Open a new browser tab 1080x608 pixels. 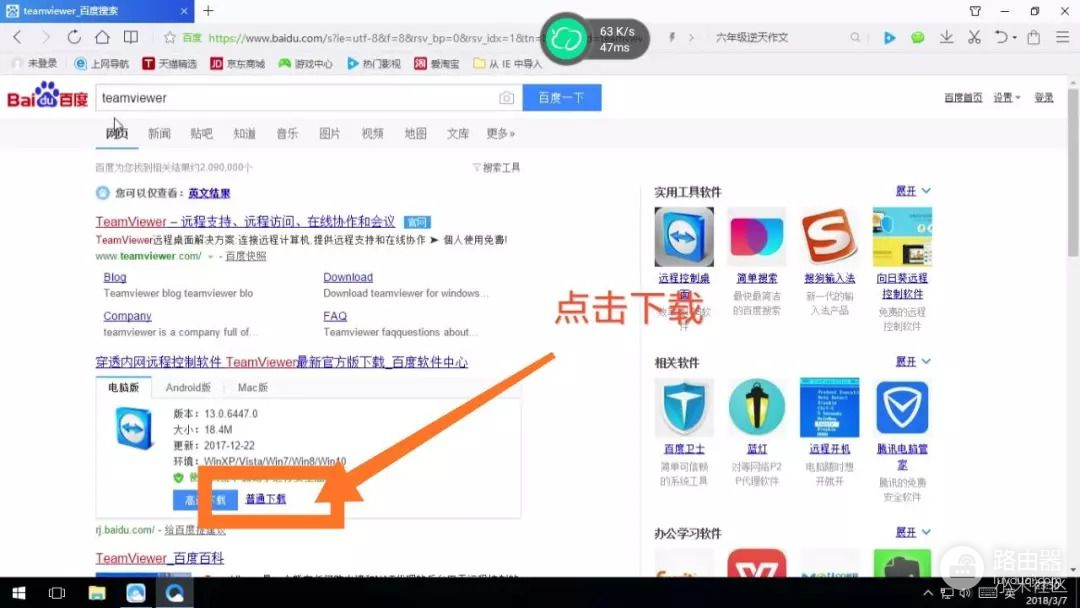point(209,10)
